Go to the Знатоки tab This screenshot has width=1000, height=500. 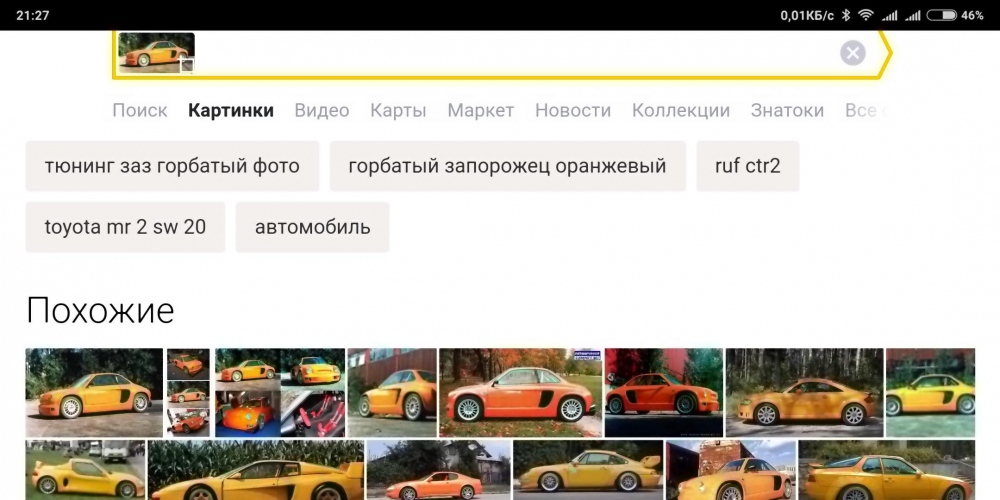[787, 110]
